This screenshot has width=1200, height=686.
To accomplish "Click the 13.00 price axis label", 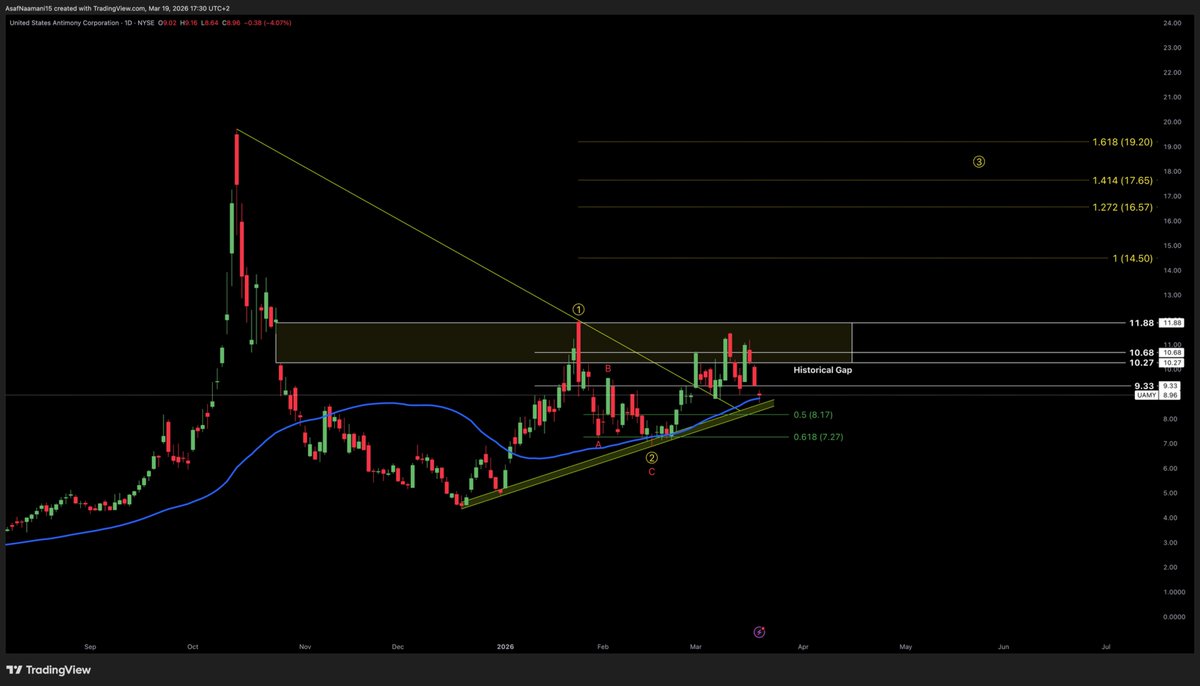I will pyautogui.click(x=1173, y=295).
